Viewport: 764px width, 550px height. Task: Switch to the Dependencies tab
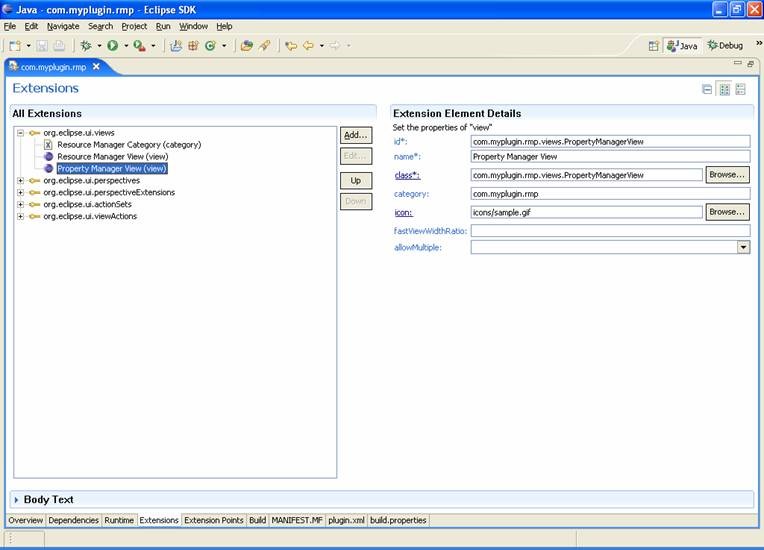pyautogui.click(x=74, y=520)
